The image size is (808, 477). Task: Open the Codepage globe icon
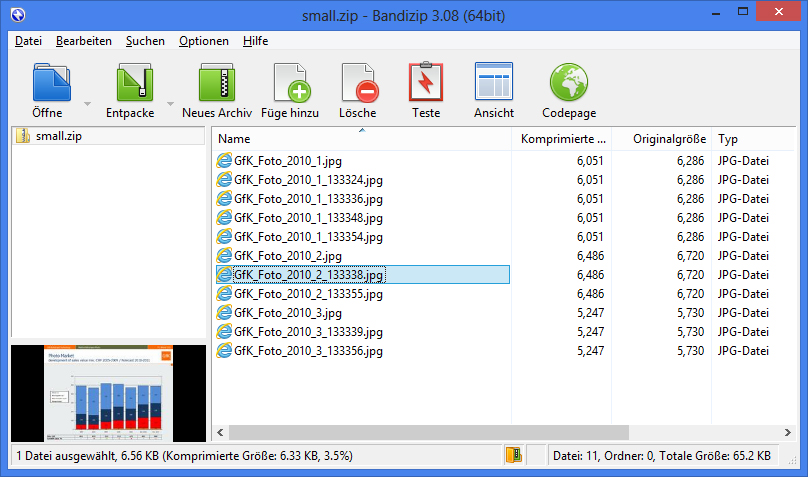coord(569,82)
